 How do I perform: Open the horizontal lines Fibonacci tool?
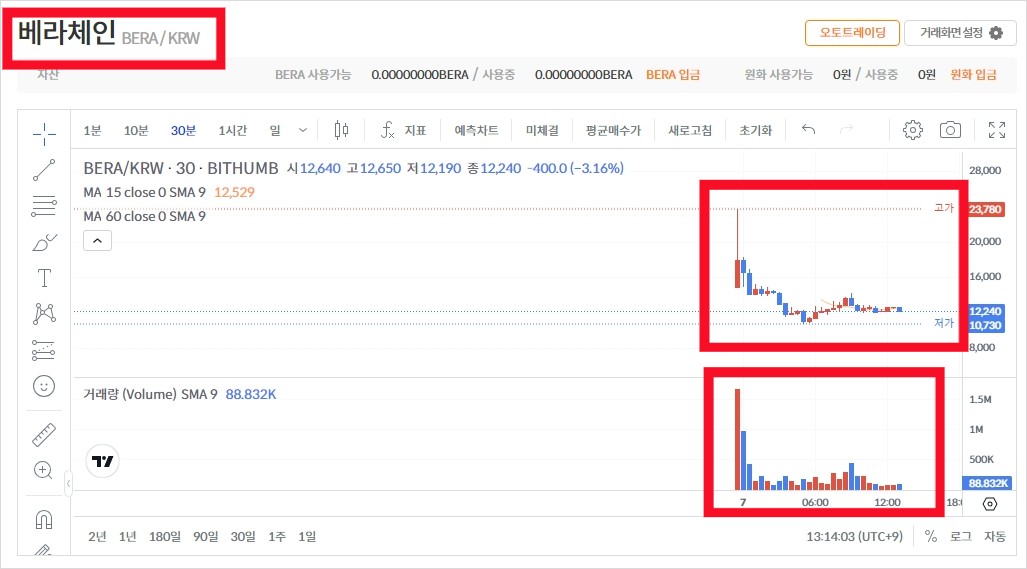pyautogui.click(x=44, y=206)
